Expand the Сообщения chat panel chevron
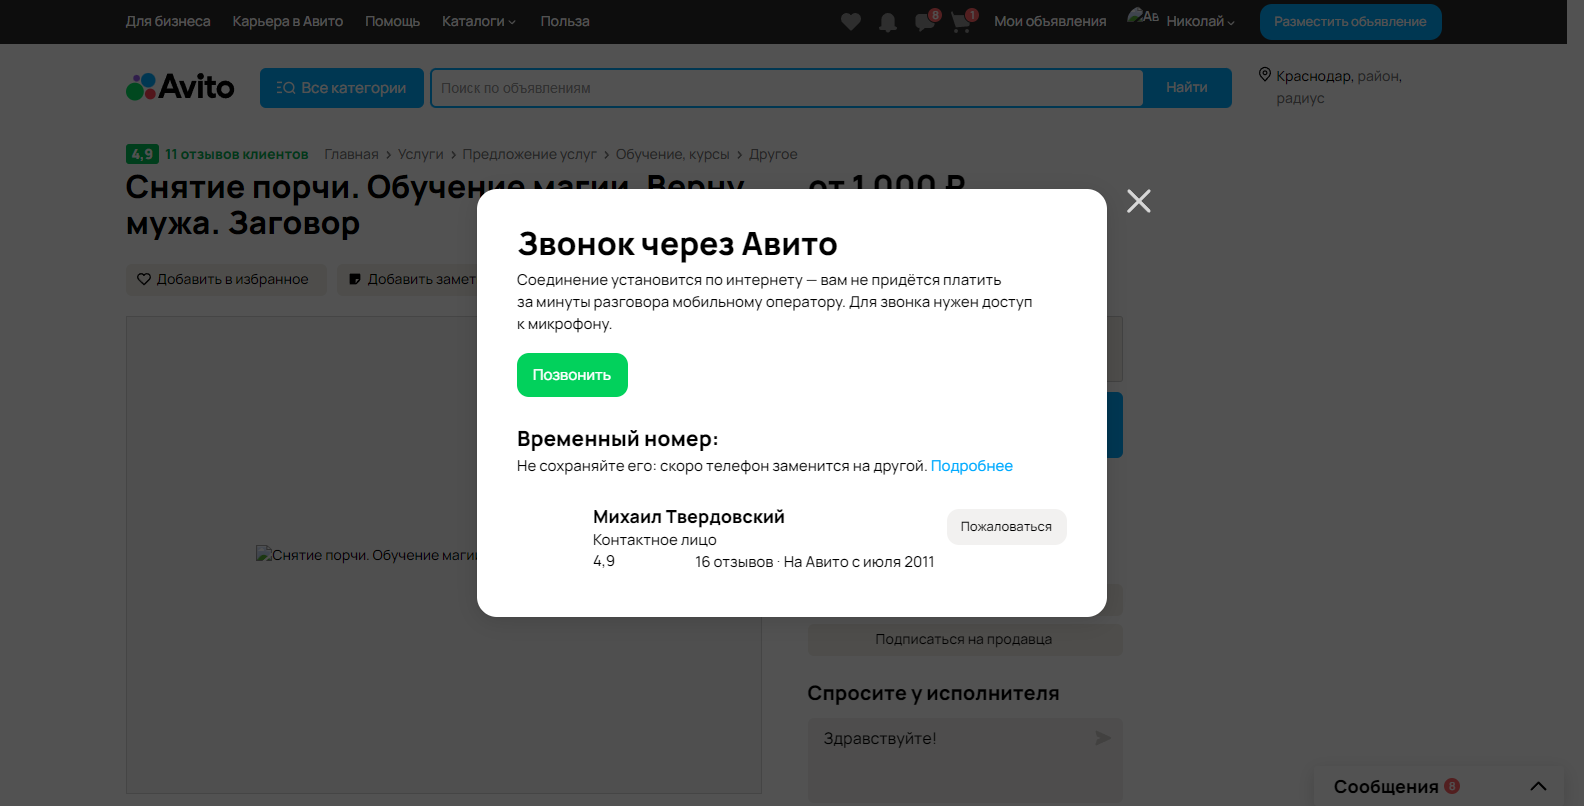Screen dimensions: 1584x806 coord(1538,786)
